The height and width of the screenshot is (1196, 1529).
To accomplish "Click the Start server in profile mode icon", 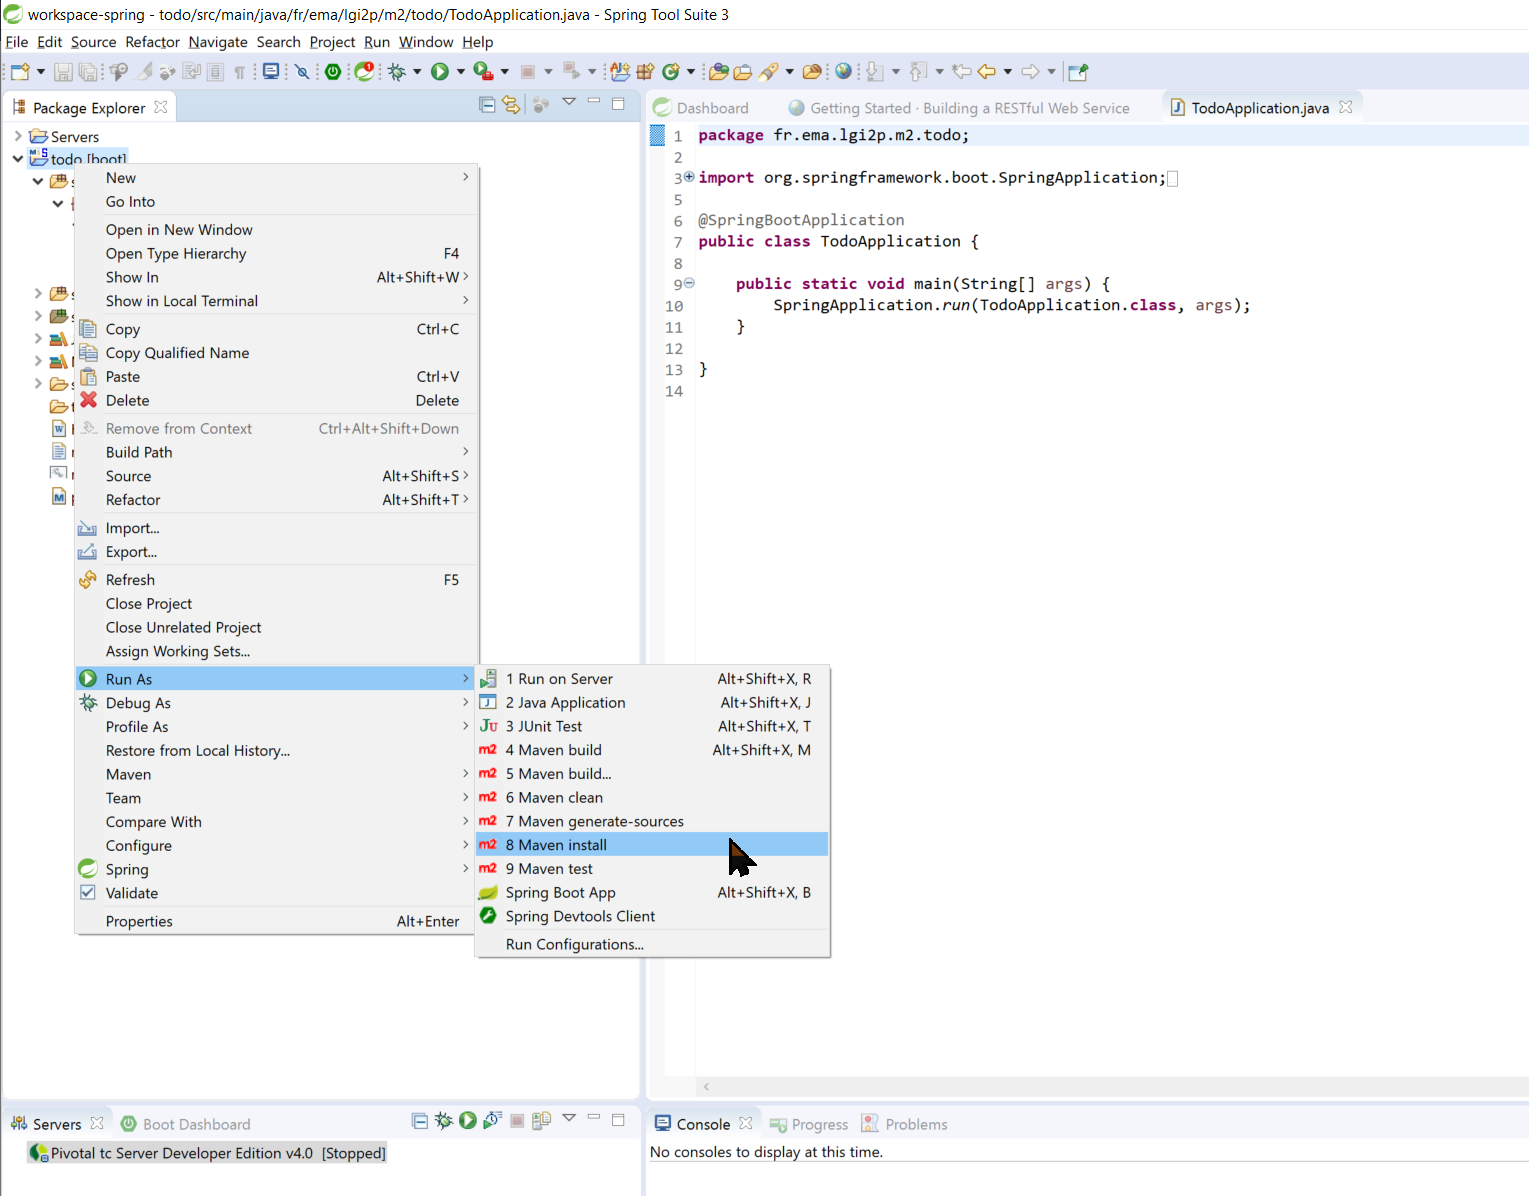I will click(492, 1121).
